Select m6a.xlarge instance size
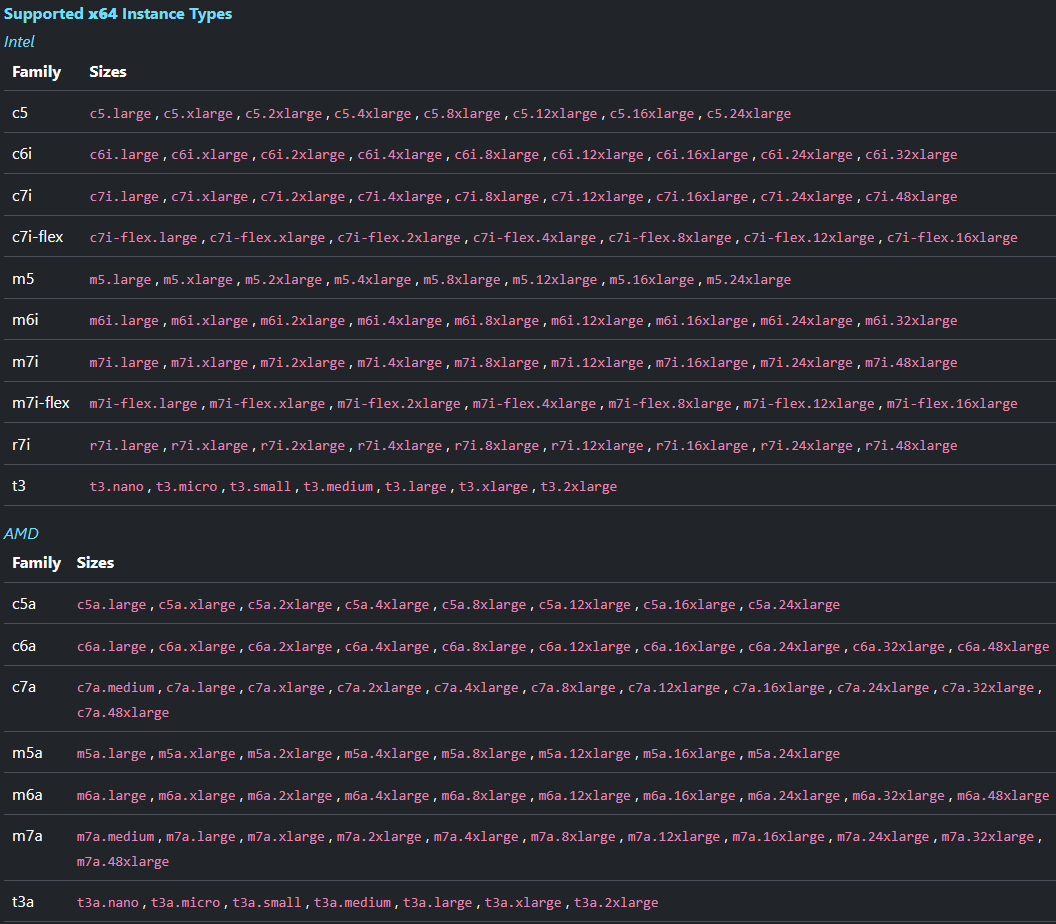The height and width of the screenshot is (924, 1056). point(197,795)
